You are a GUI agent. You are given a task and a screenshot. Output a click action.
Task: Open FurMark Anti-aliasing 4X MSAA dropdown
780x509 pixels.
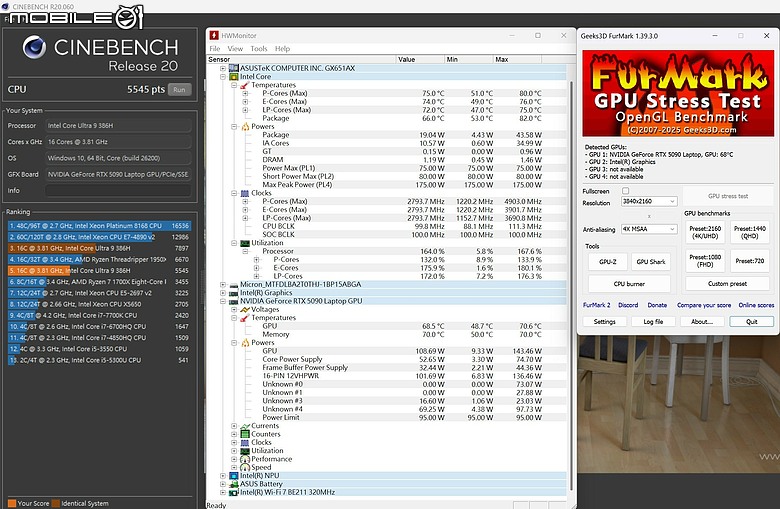649,229
